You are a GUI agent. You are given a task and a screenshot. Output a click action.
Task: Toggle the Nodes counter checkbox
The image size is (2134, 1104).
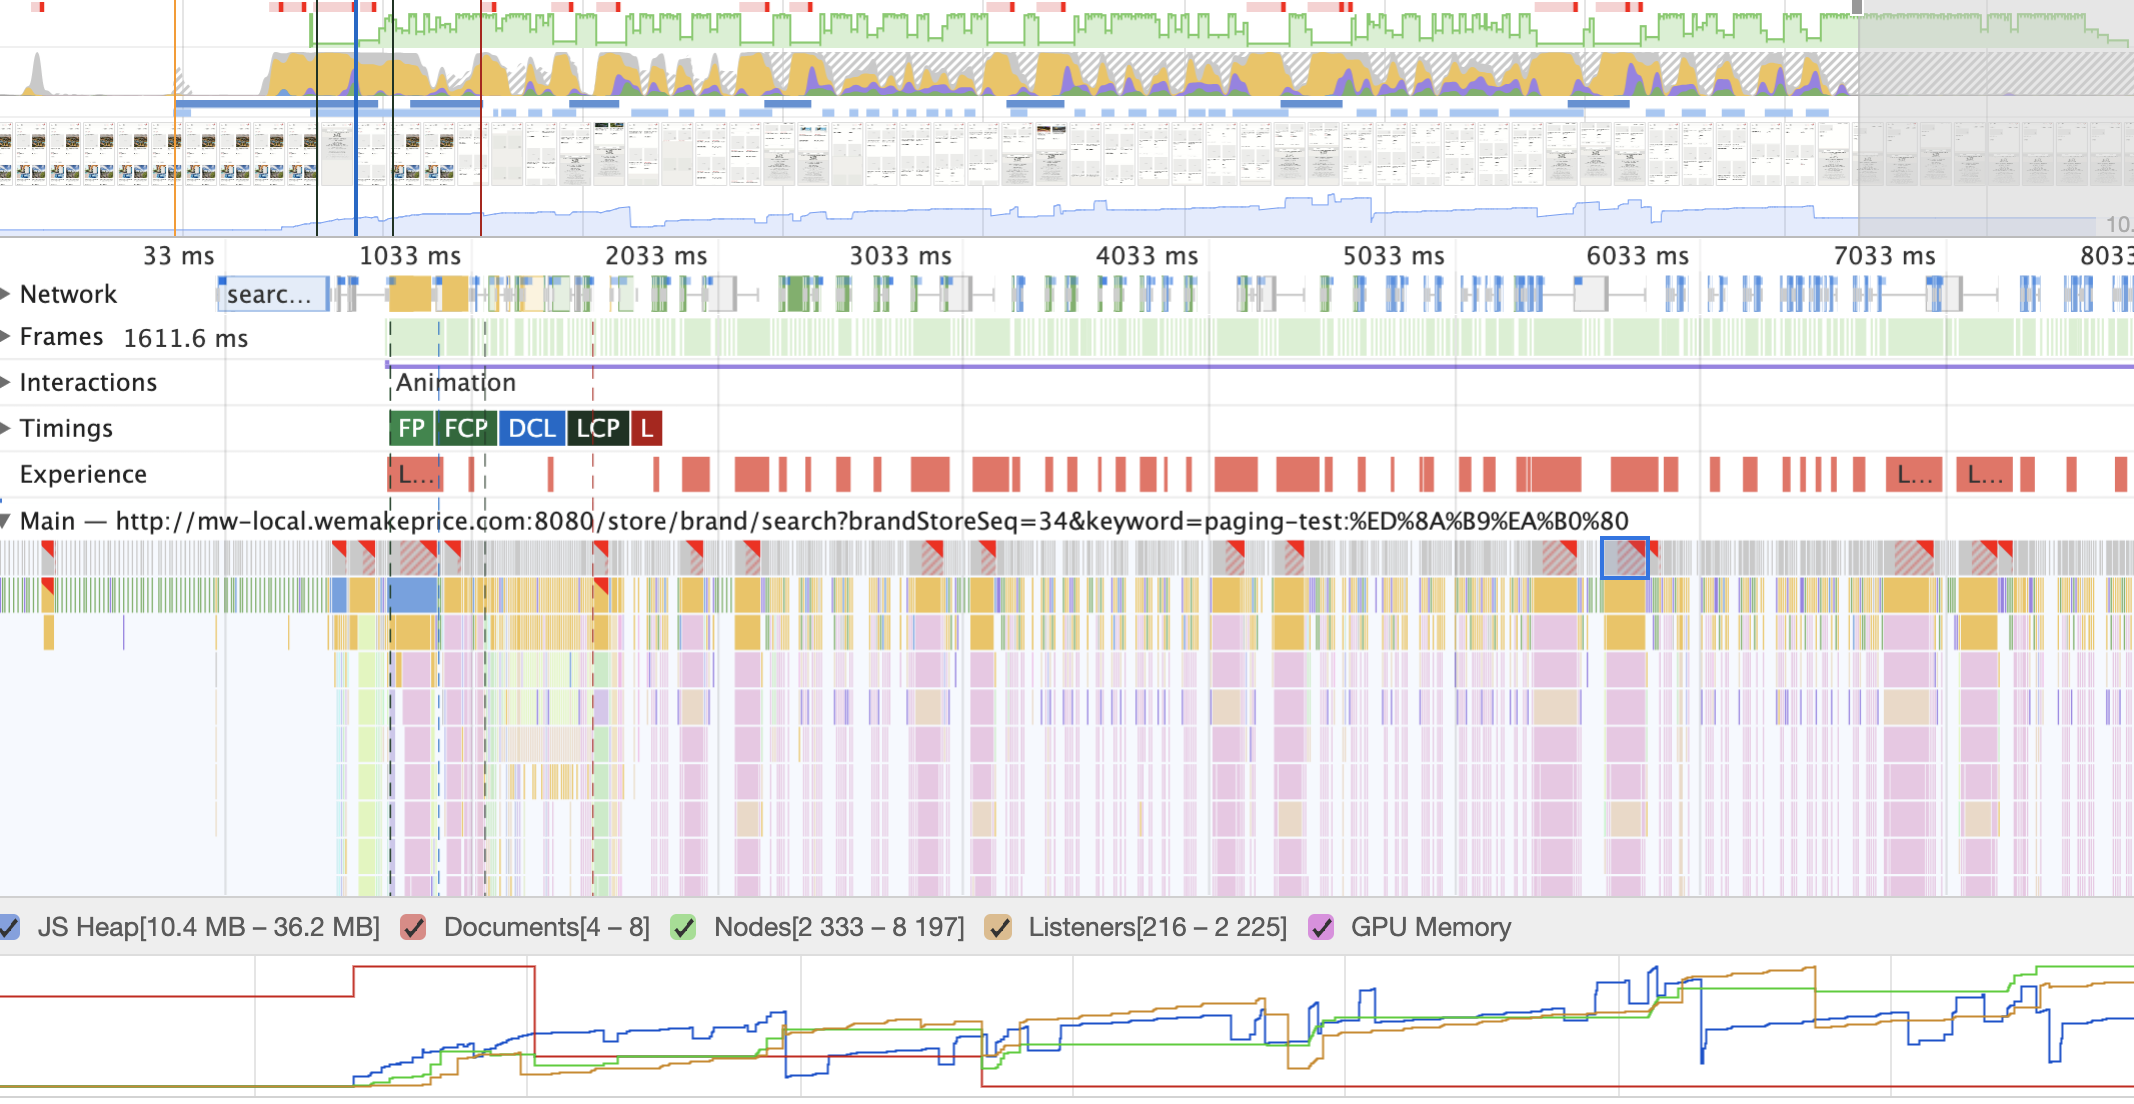point(684,927)
